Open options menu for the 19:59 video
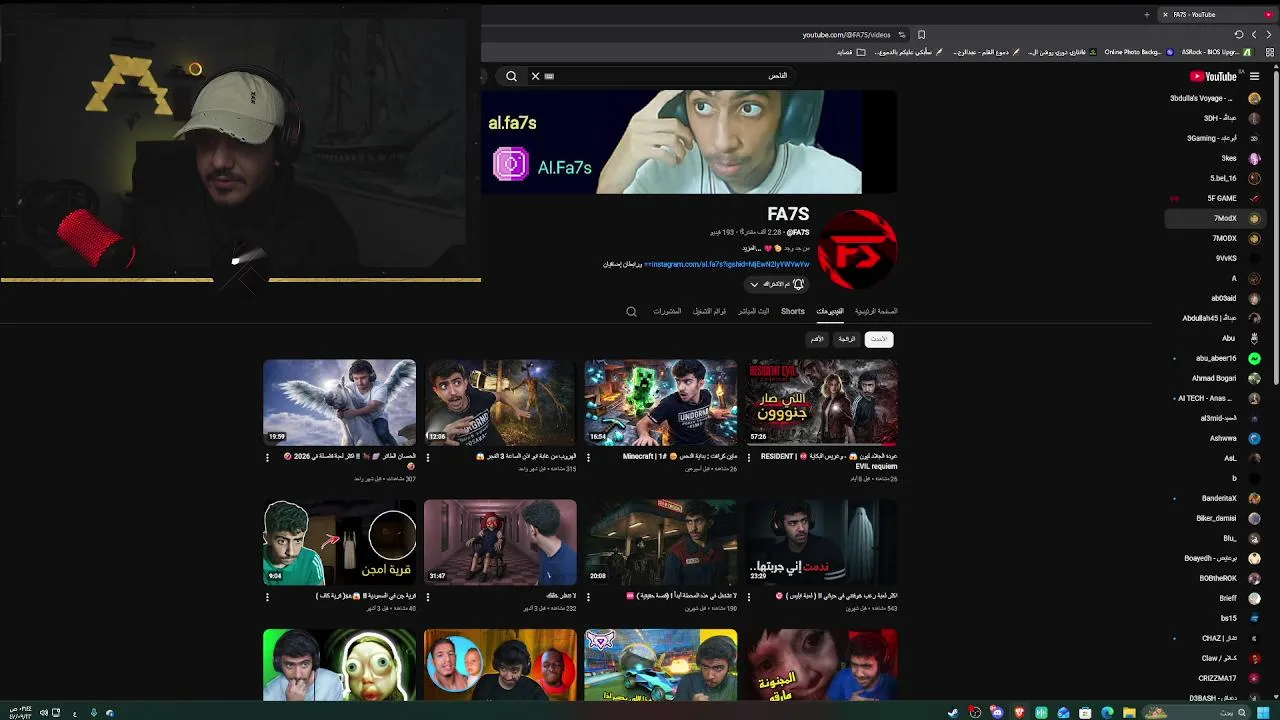This screenshot has width=1280, height=720. pyautogui.click(x=267, y=457)
